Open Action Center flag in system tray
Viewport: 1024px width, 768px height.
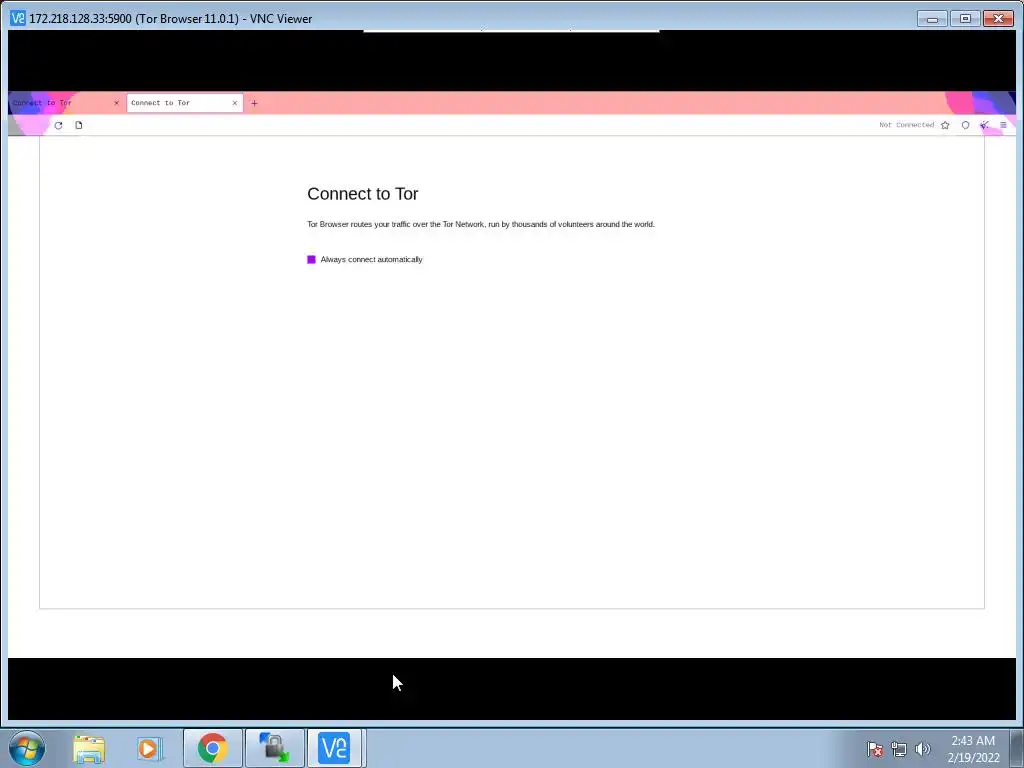pyautogui.click(x=875, y=749)
